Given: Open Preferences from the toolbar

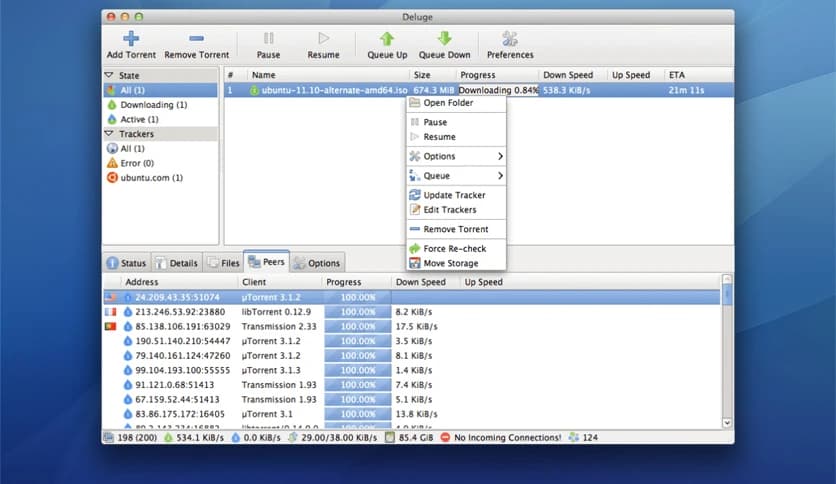Looking at the screenshot, I should pyautogui.click(x=510, y=45).
